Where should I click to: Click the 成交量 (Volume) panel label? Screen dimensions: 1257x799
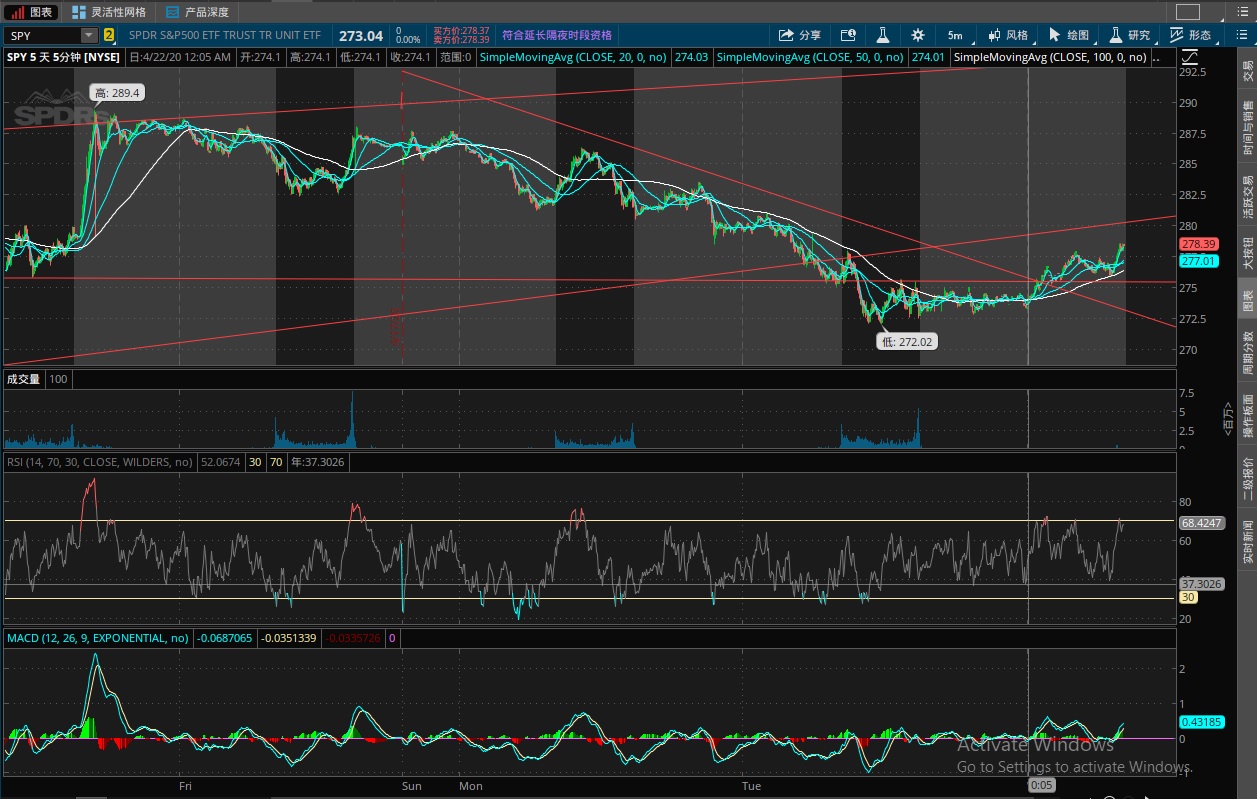24,379
